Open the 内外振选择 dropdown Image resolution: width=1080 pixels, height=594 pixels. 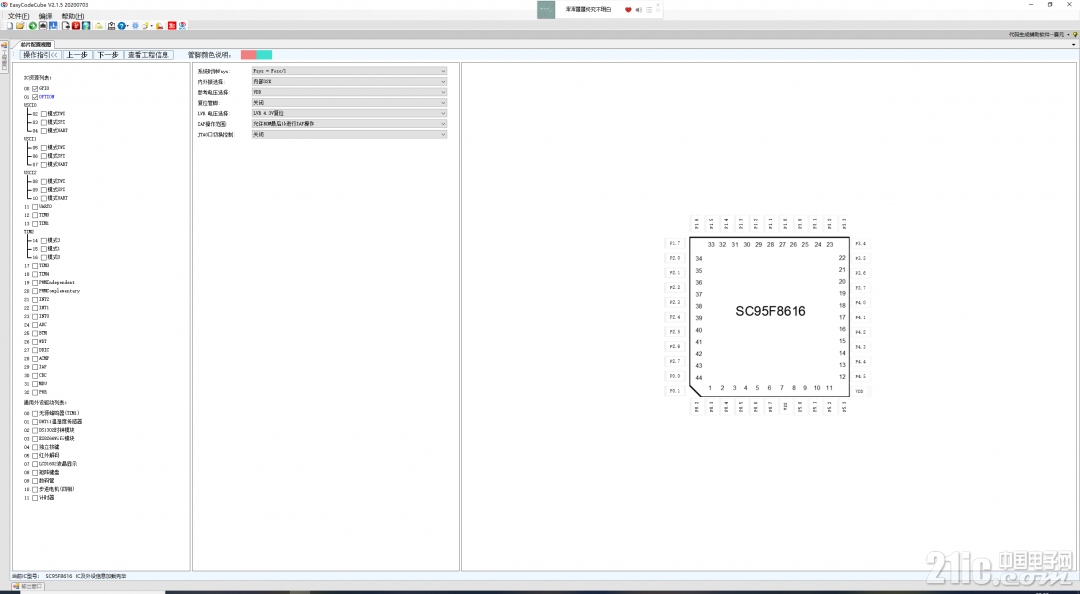point(349,81)
